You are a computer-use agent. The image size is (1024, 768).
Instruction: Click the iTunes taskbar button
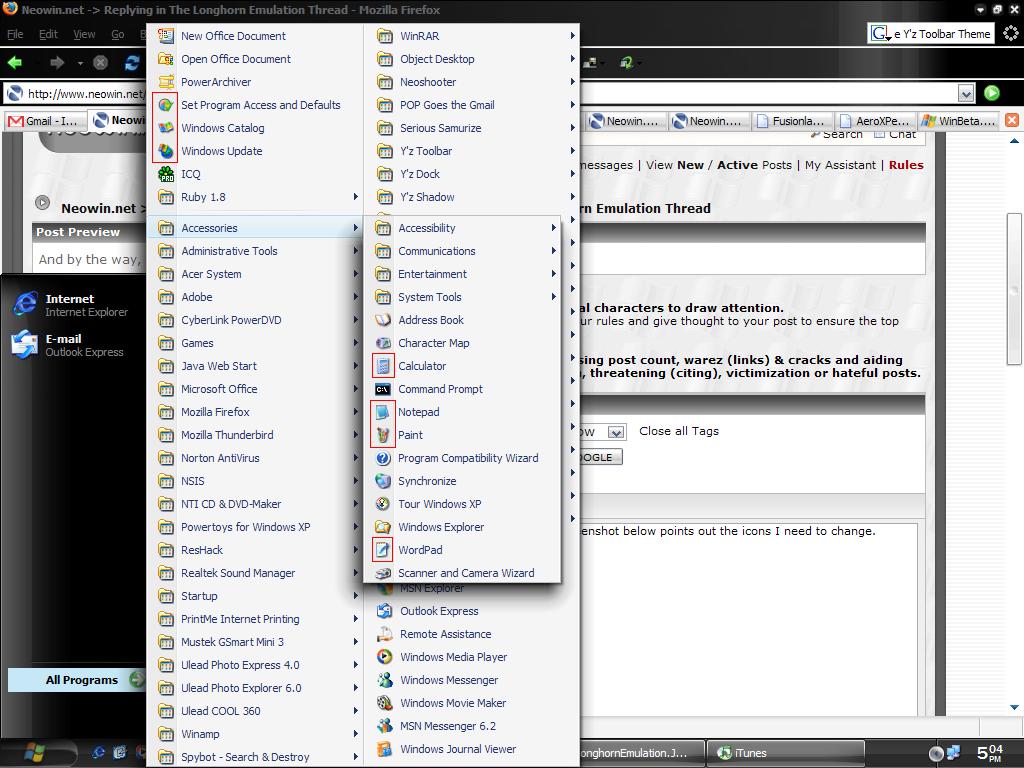(x=750, y=753)
